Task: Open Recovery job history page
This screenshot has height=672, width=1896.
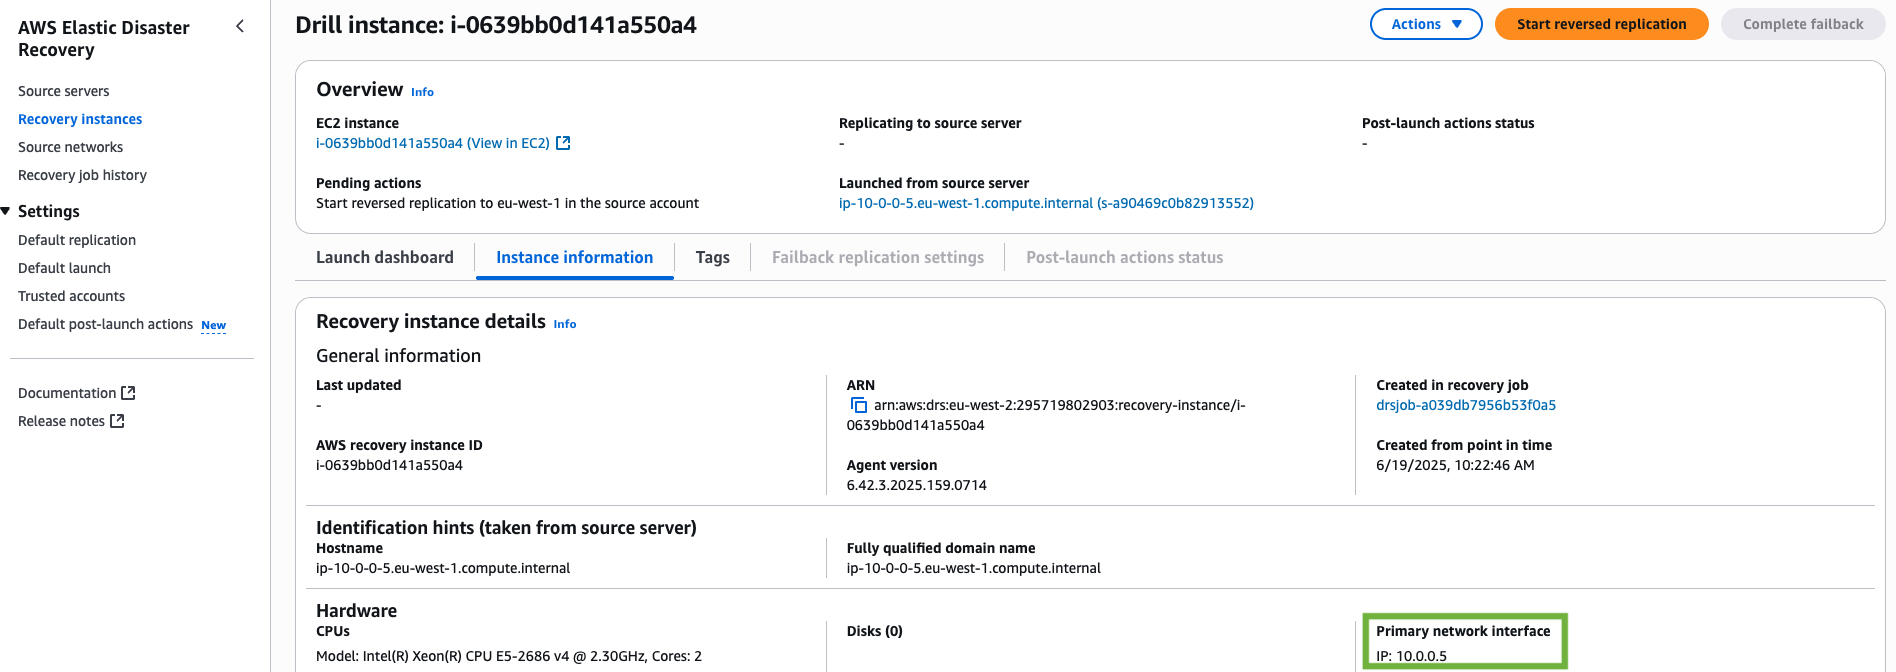Action: point(82,175)
